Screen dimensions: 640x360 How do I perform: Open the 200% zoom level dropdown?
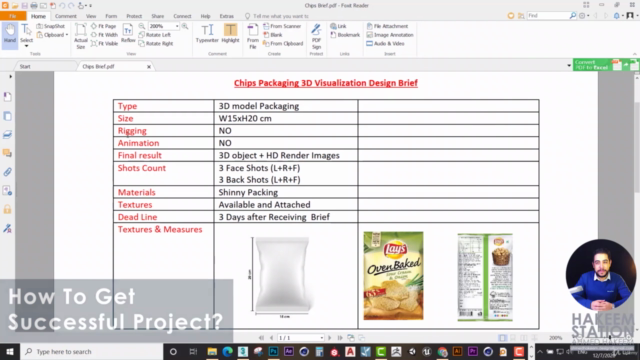[x=177, y=26]
